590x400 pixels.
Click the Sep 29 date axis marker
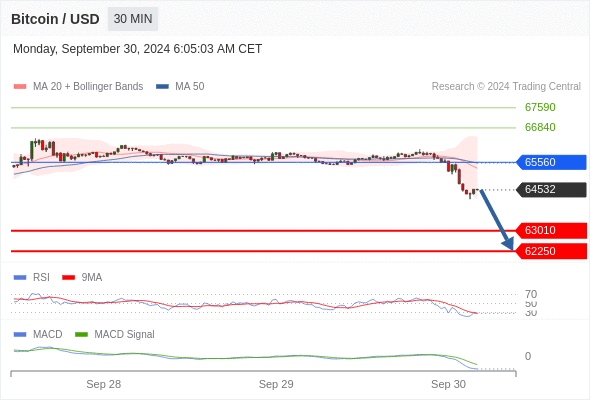pyautogui.click(x=276, y=384)
